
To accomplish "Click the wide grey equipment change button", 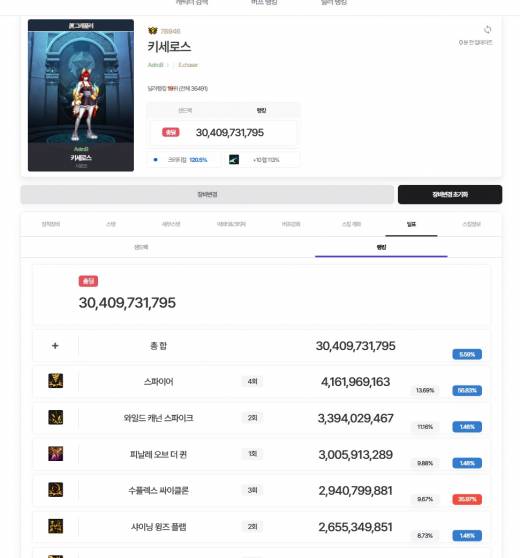I will 207,194.
